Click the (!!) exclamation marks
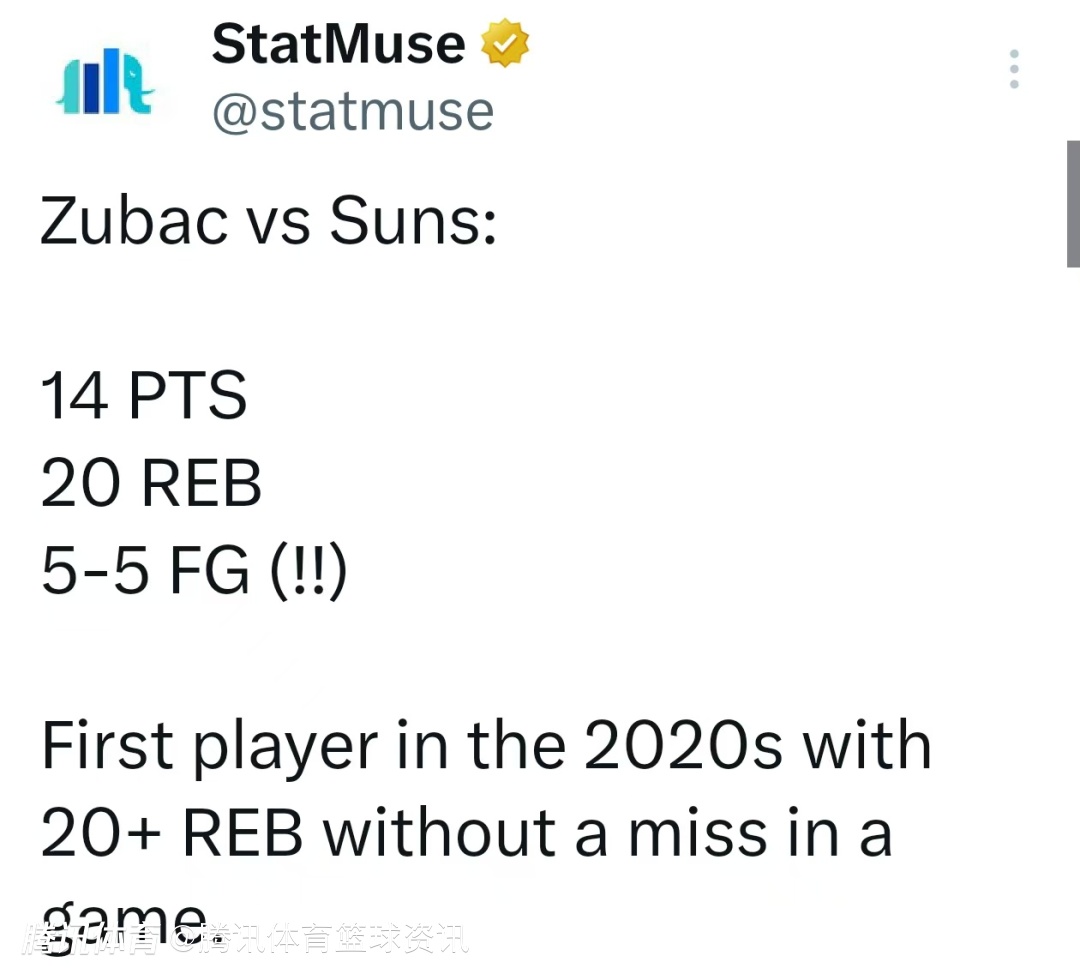 (309, 571)
